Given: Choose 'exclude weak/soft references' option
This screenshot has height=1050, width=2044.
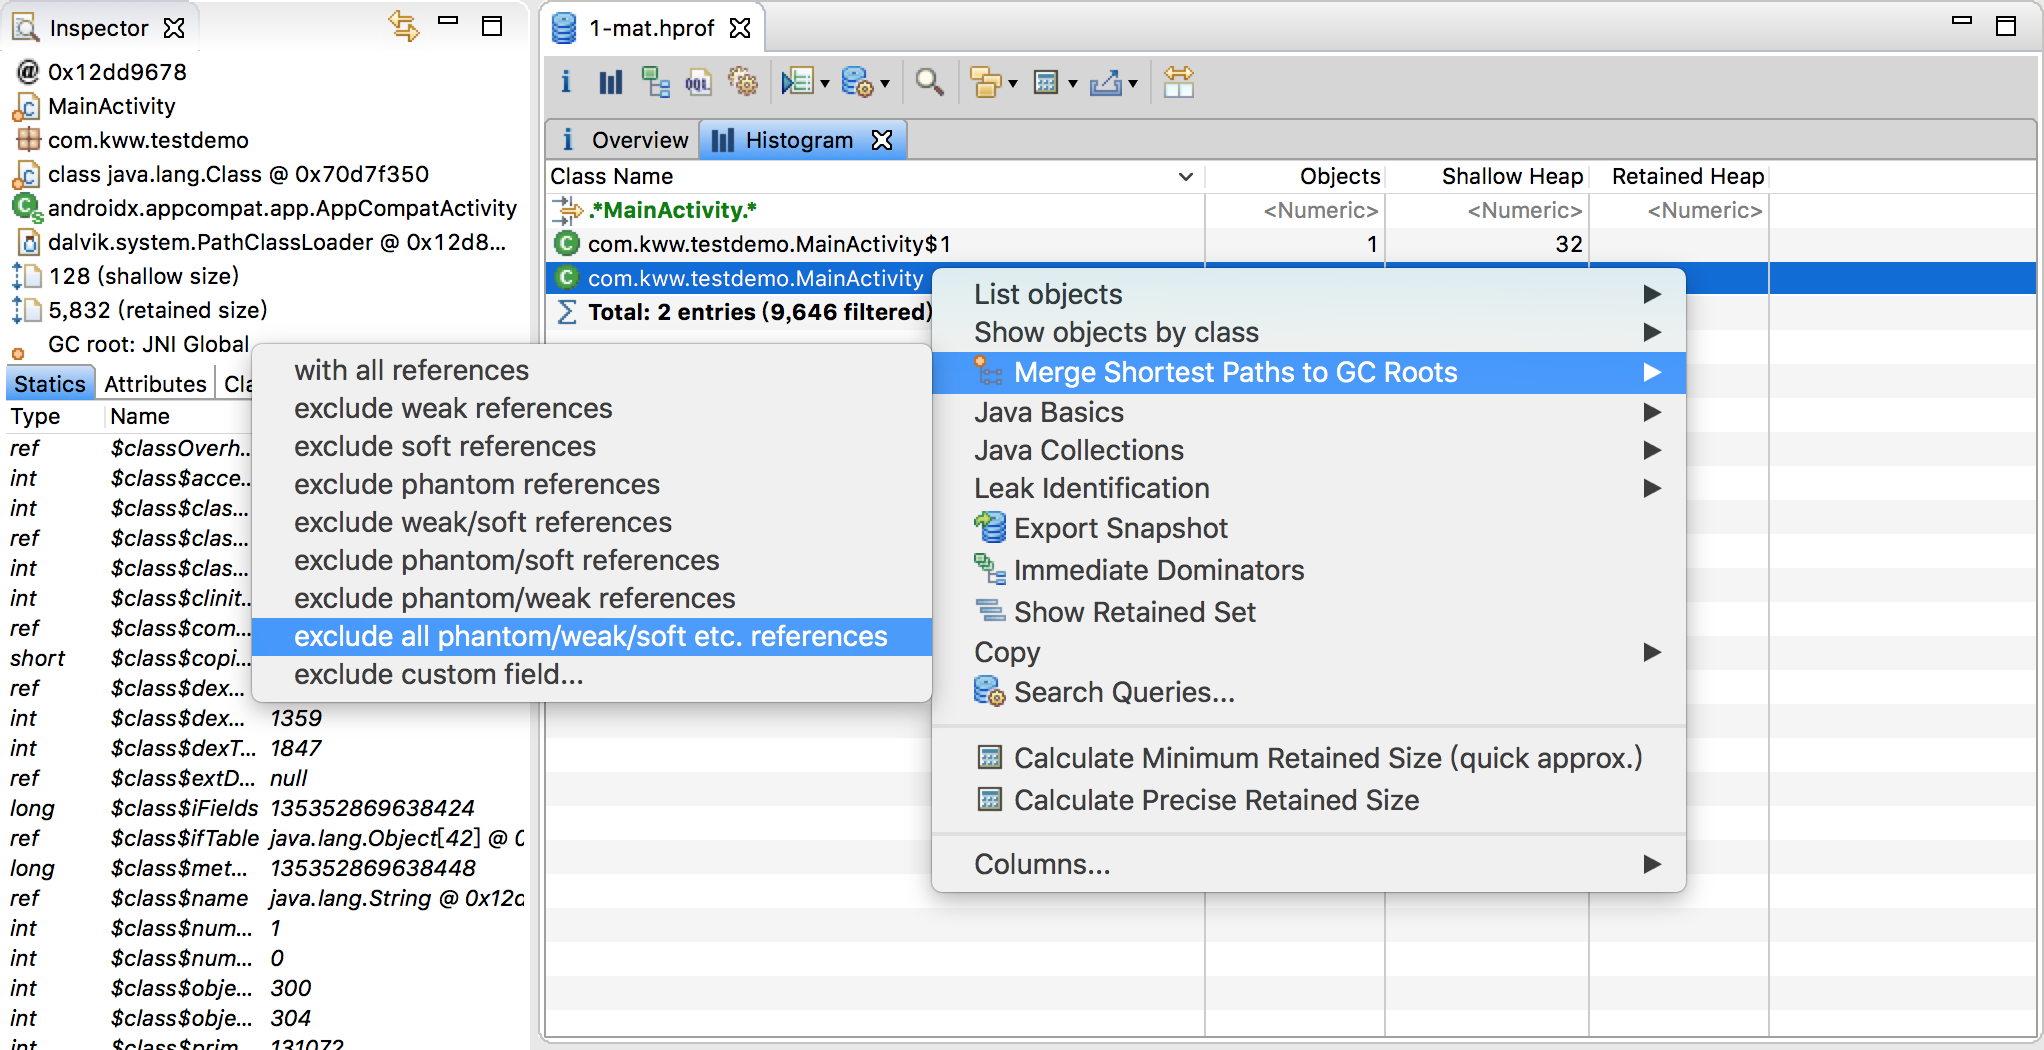Looking at the screenshot, I should point(592,522).
